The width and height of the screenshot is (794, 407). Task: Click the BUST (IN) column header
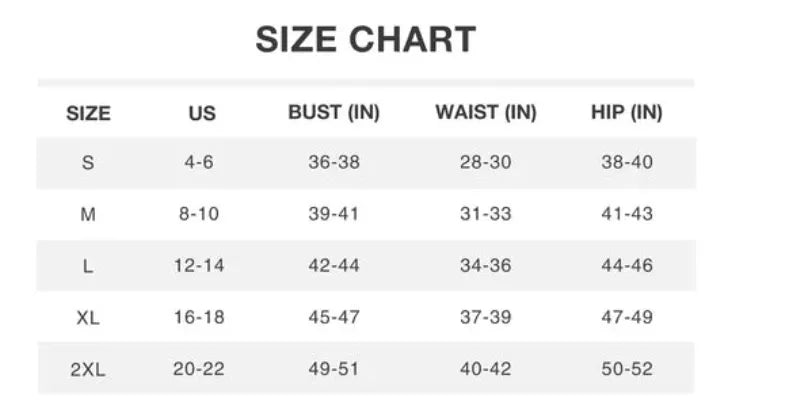334,112
